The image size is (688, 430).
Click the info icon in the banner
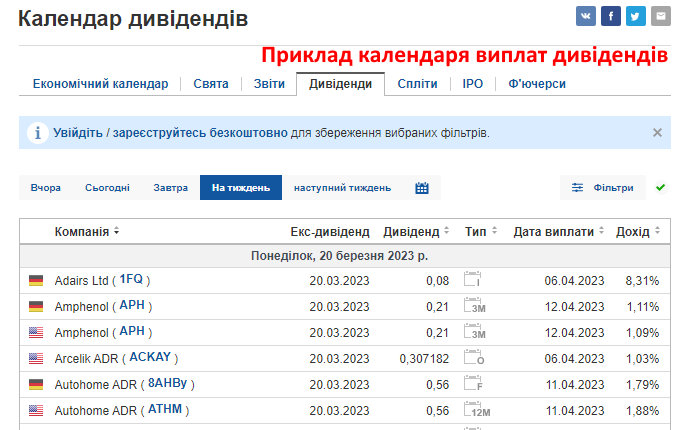pos(38,133)
